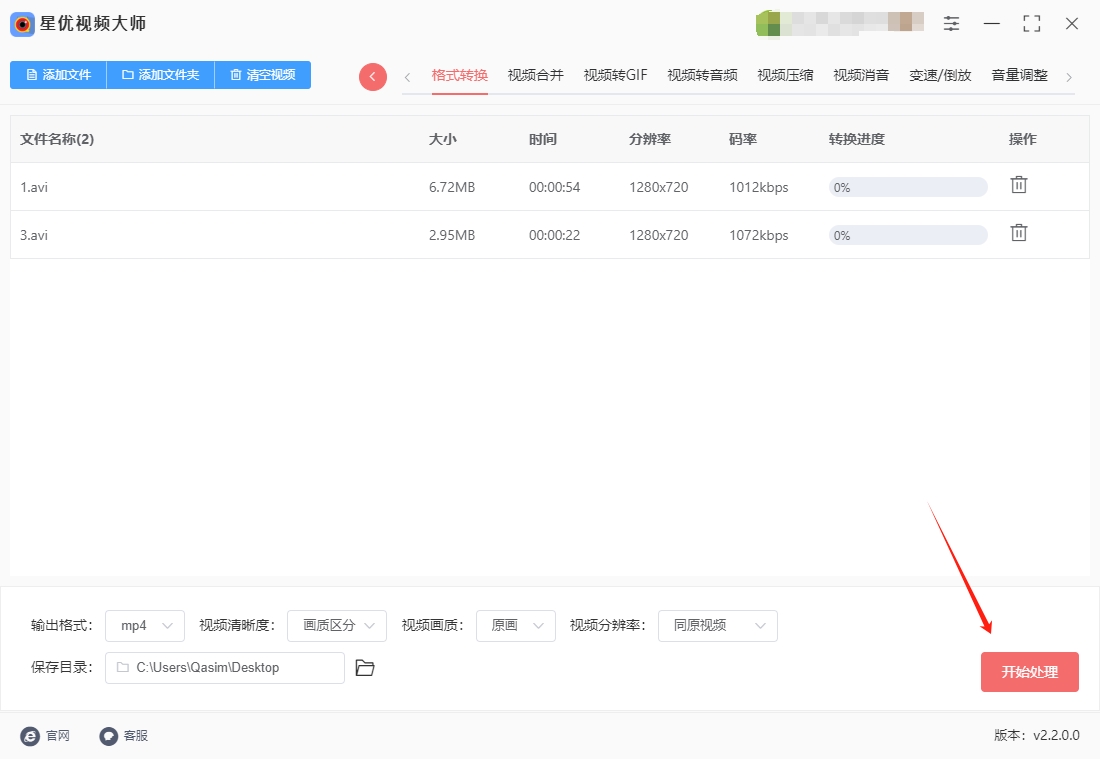This screenshot has height=760, width=1100.
Task: Click the 6.72MB size cell
Action: (x=452, y=187)
